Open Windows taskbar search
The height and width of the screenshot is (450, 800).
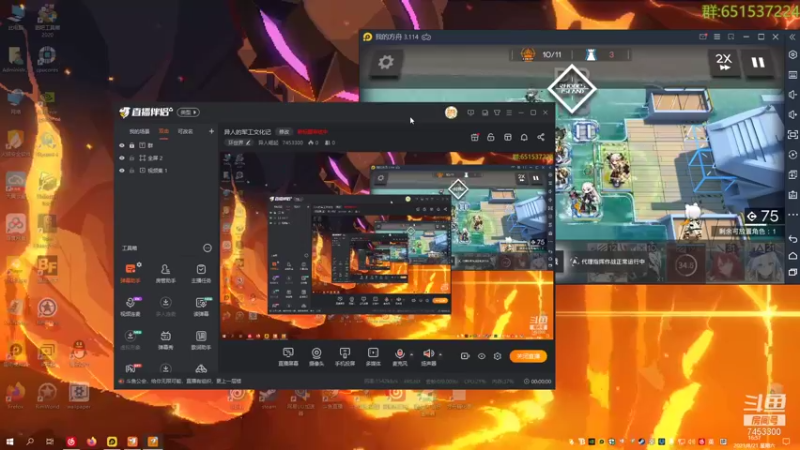click(x=30, y=441)
